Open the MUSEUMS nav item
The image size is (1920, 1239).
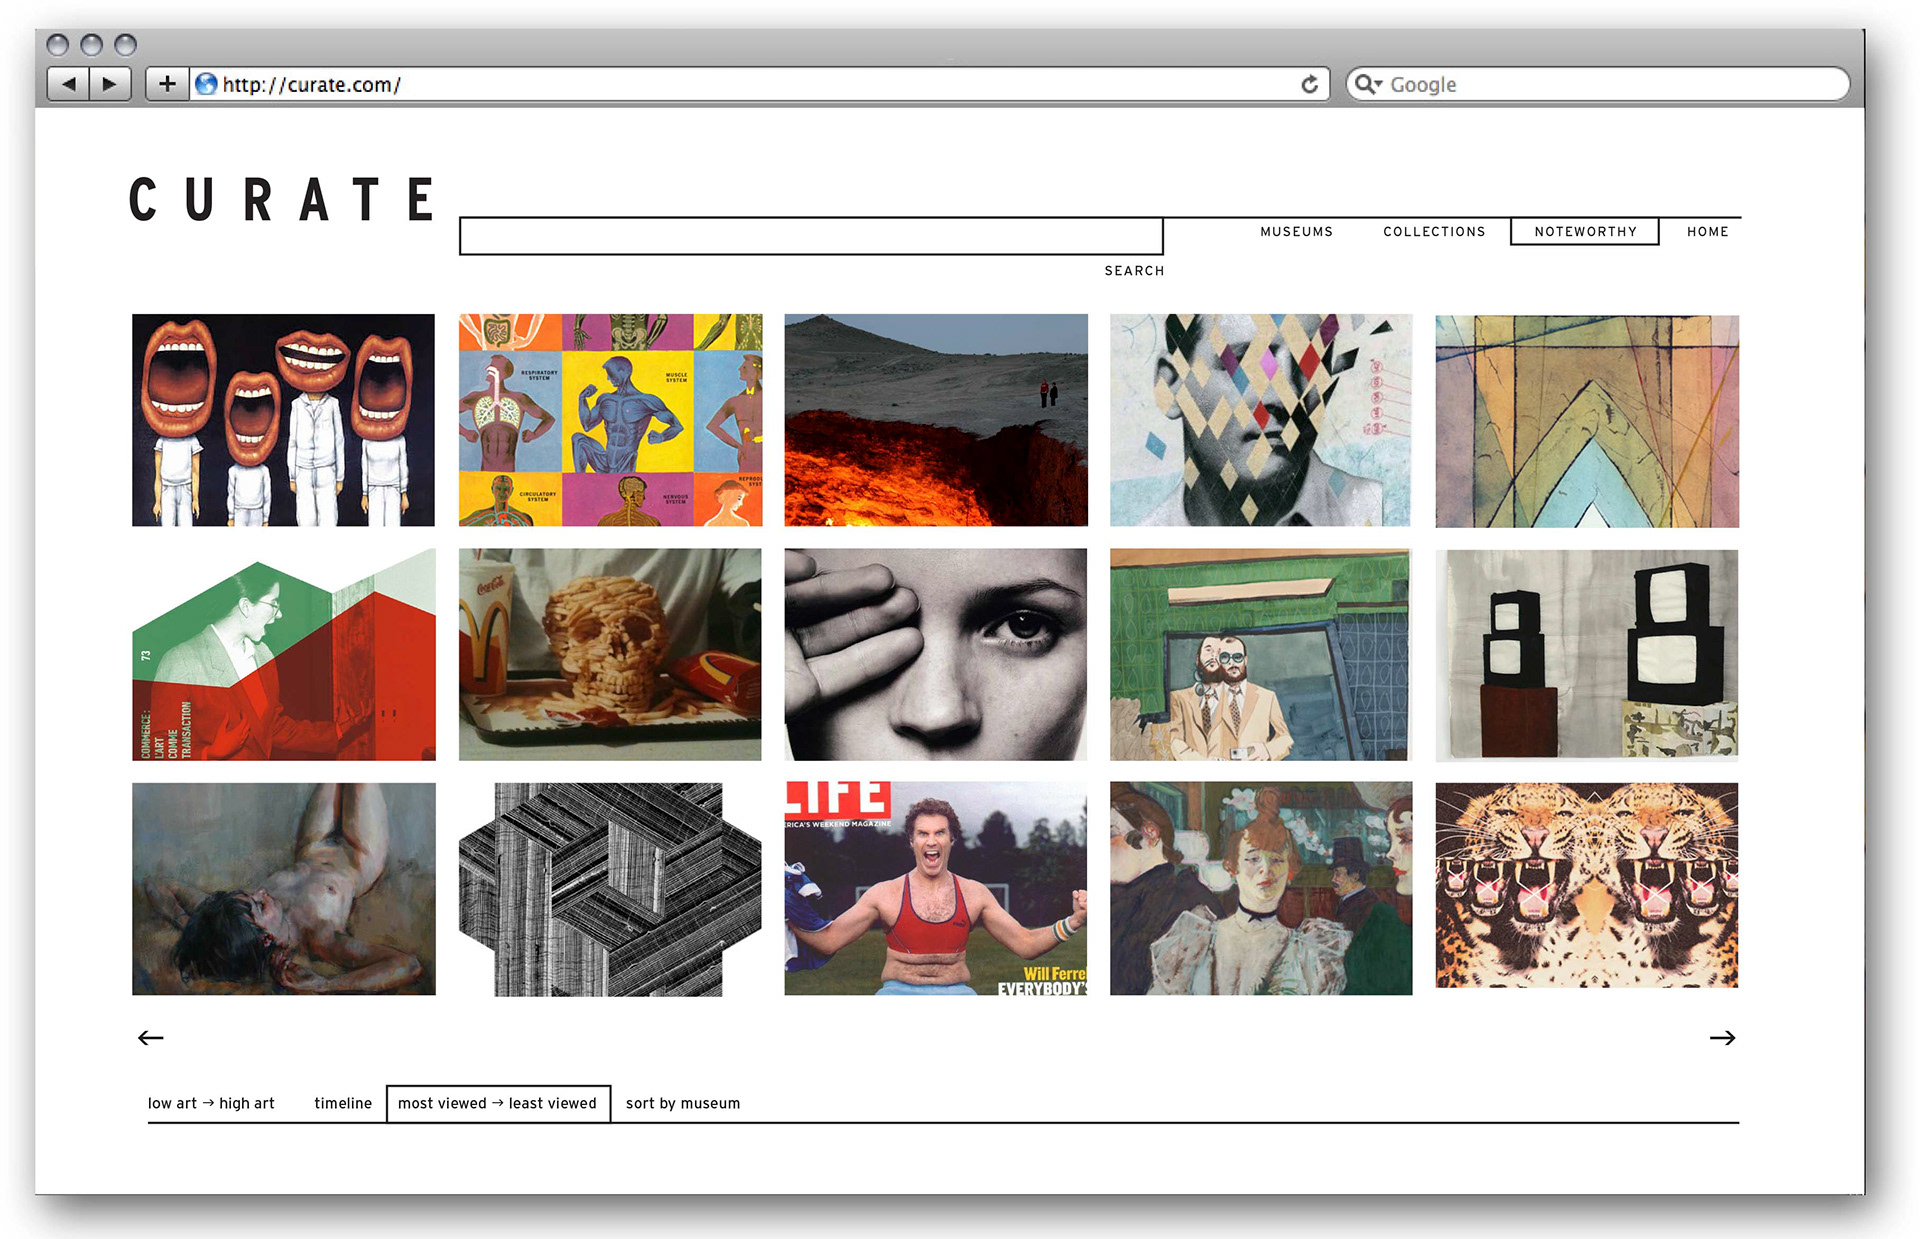(1296, 231)
